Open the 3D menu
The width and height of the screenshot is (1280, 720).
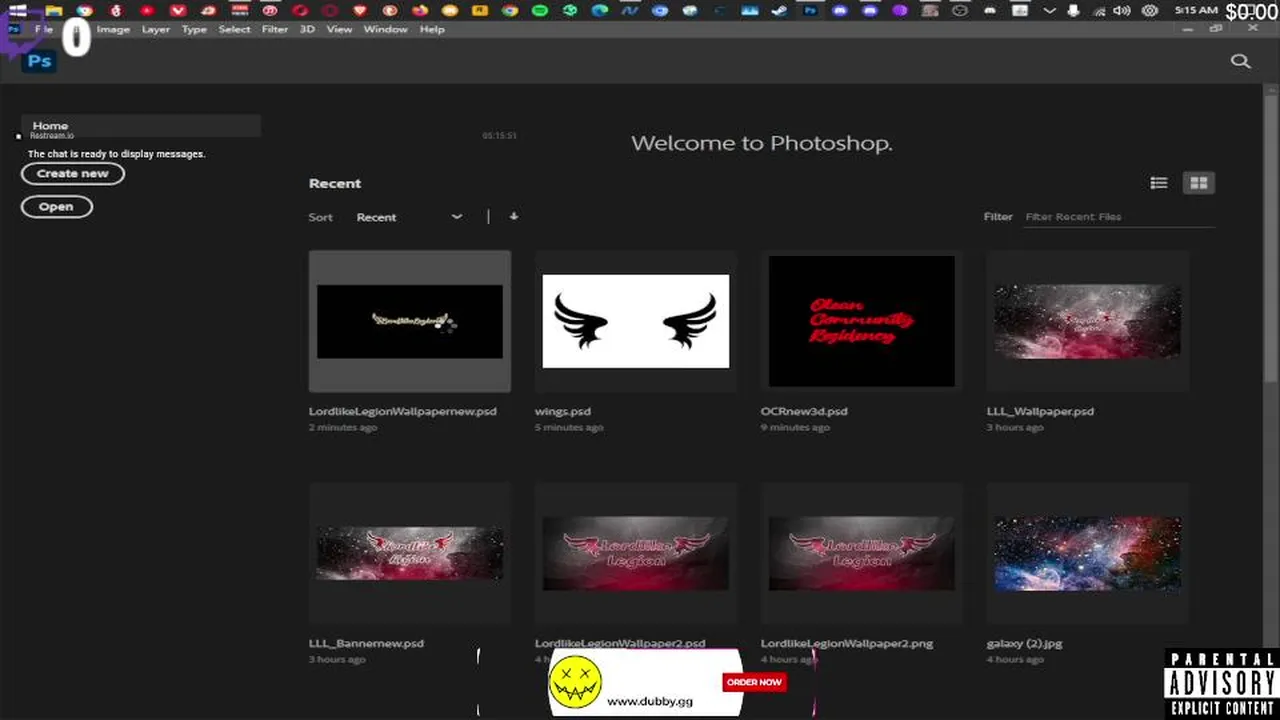307,29
